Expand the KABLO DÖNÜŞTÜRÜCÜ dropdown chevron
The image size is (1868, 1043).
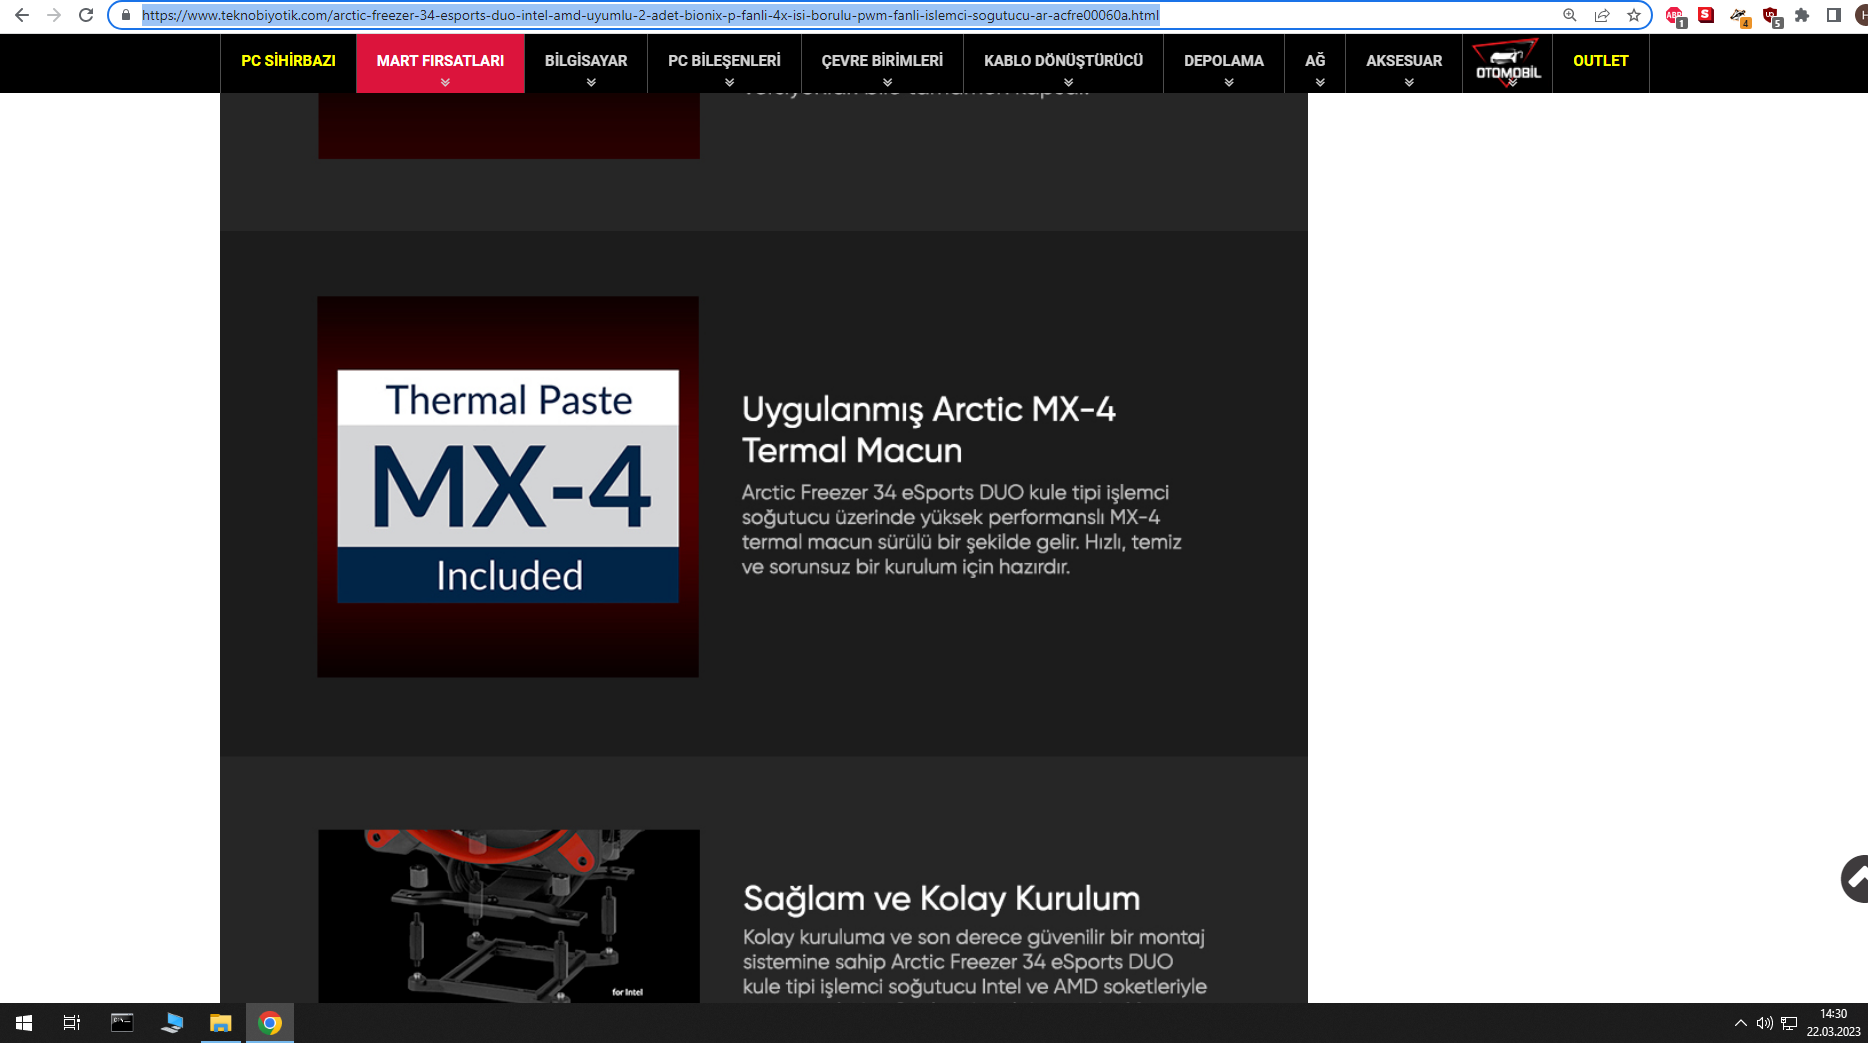pos(1068,83)
